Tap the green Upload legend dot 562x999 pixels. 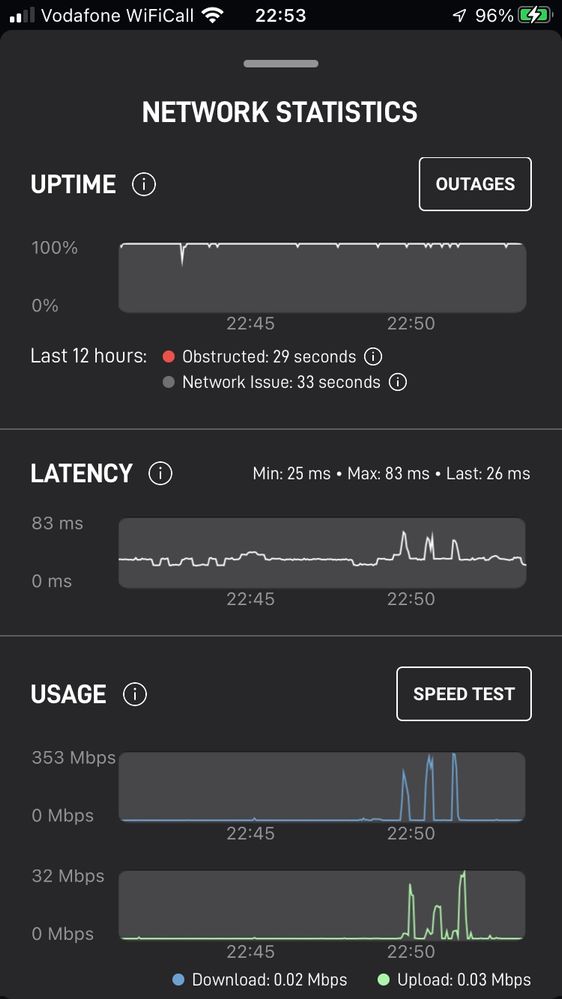[382, 979]
